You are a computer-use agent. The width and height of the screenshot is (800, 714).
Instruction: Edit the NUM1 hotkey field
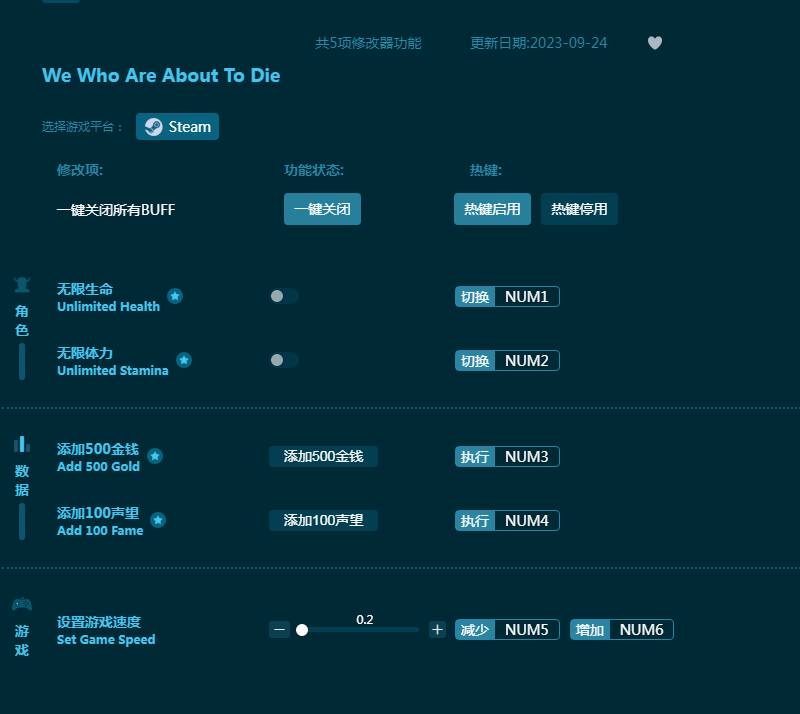click(527, 297)
